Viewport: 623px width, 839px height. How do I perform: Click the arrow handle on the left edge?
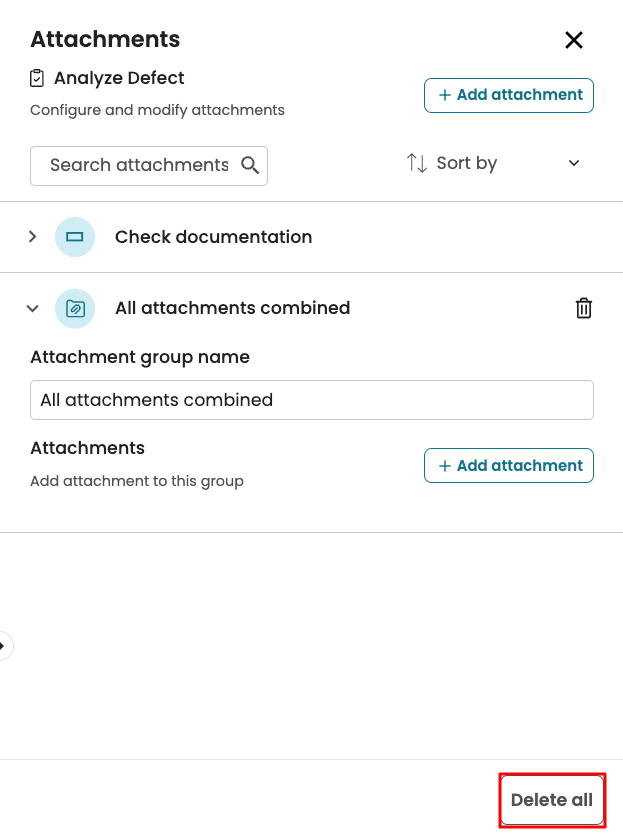3,646
